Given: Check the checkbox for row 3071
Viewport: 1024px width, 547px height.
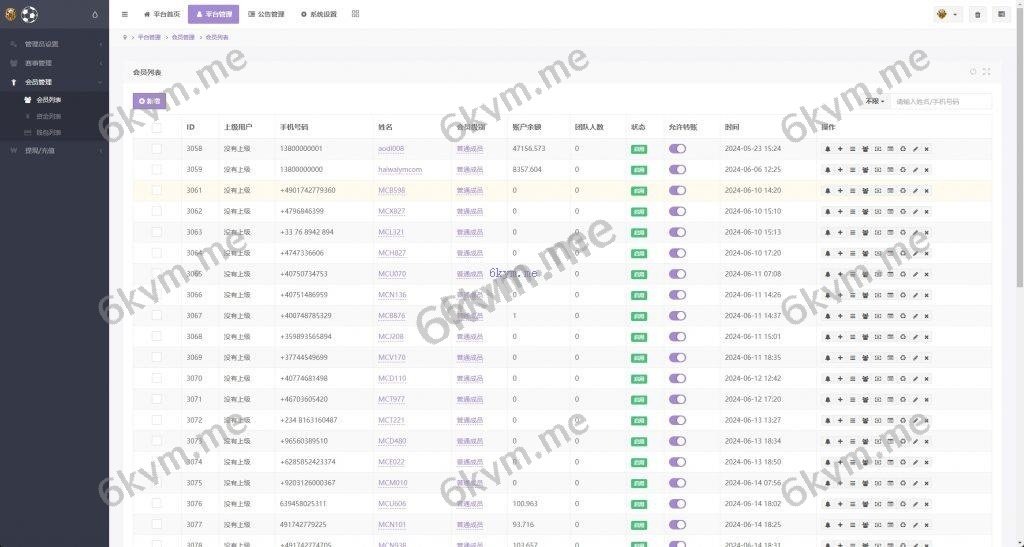Looking at the screenshot, I should pos(156,399).
